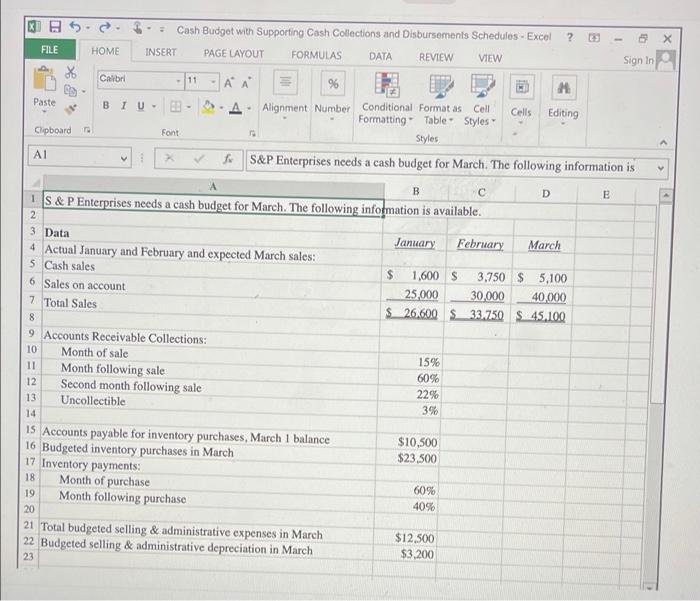700x601 pixels.
Task: Open the Paste options dropdown arrow
Action: click(44, 111)
